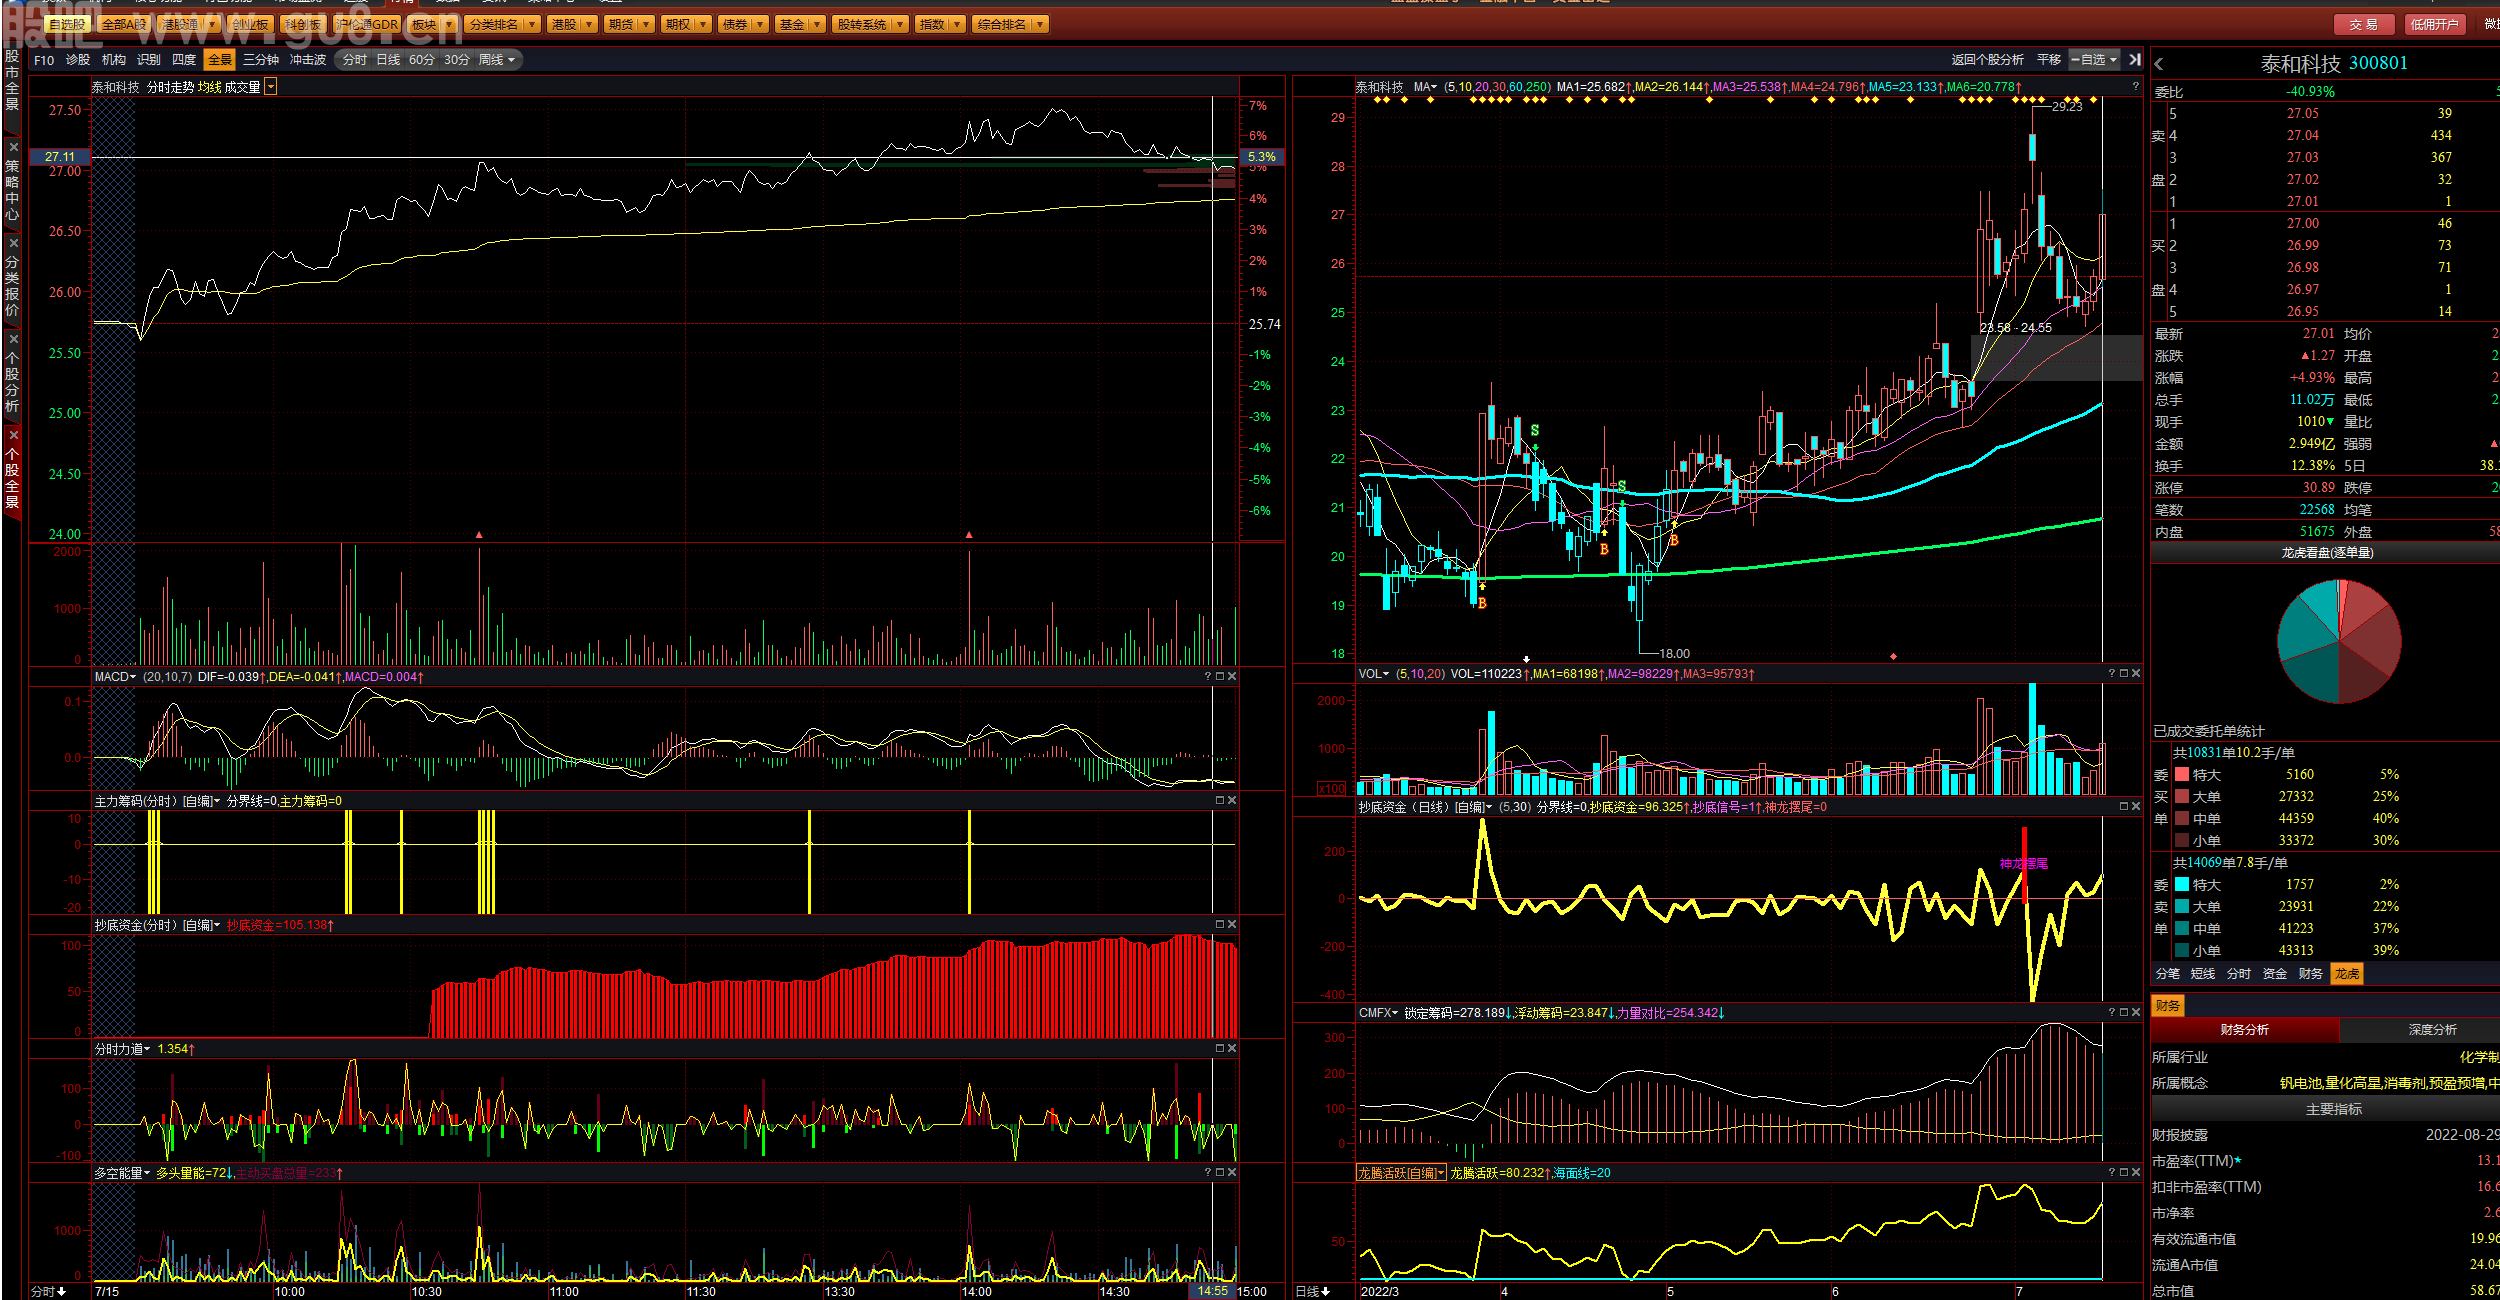Close the 策略中心 sidebar tab
Image resolution: width=2500 pixels, height=1300 pixels.
tap(13, 147)
